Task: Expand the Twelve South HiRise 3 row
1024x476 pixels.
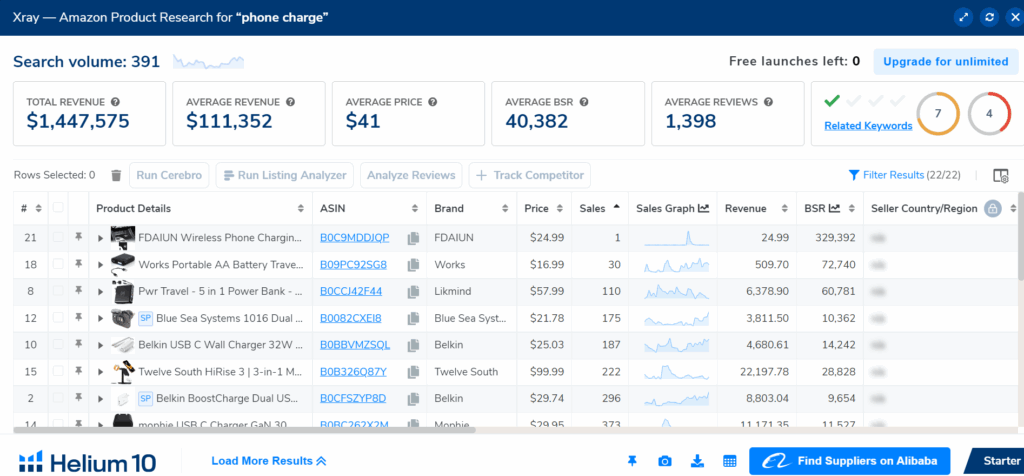Action: [x=101, y=372]
